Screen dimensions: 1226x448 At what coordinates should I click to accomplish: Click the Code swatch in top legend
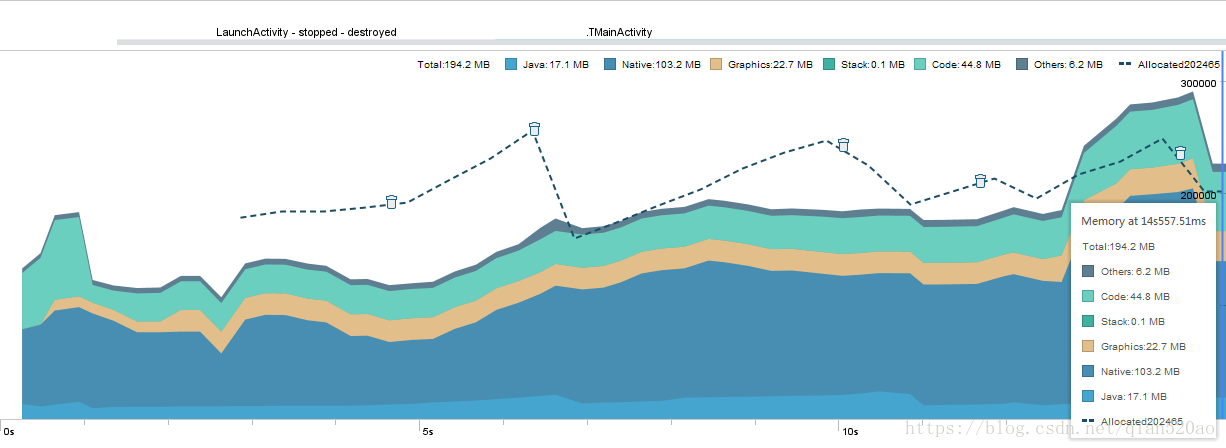click(919, 64)
